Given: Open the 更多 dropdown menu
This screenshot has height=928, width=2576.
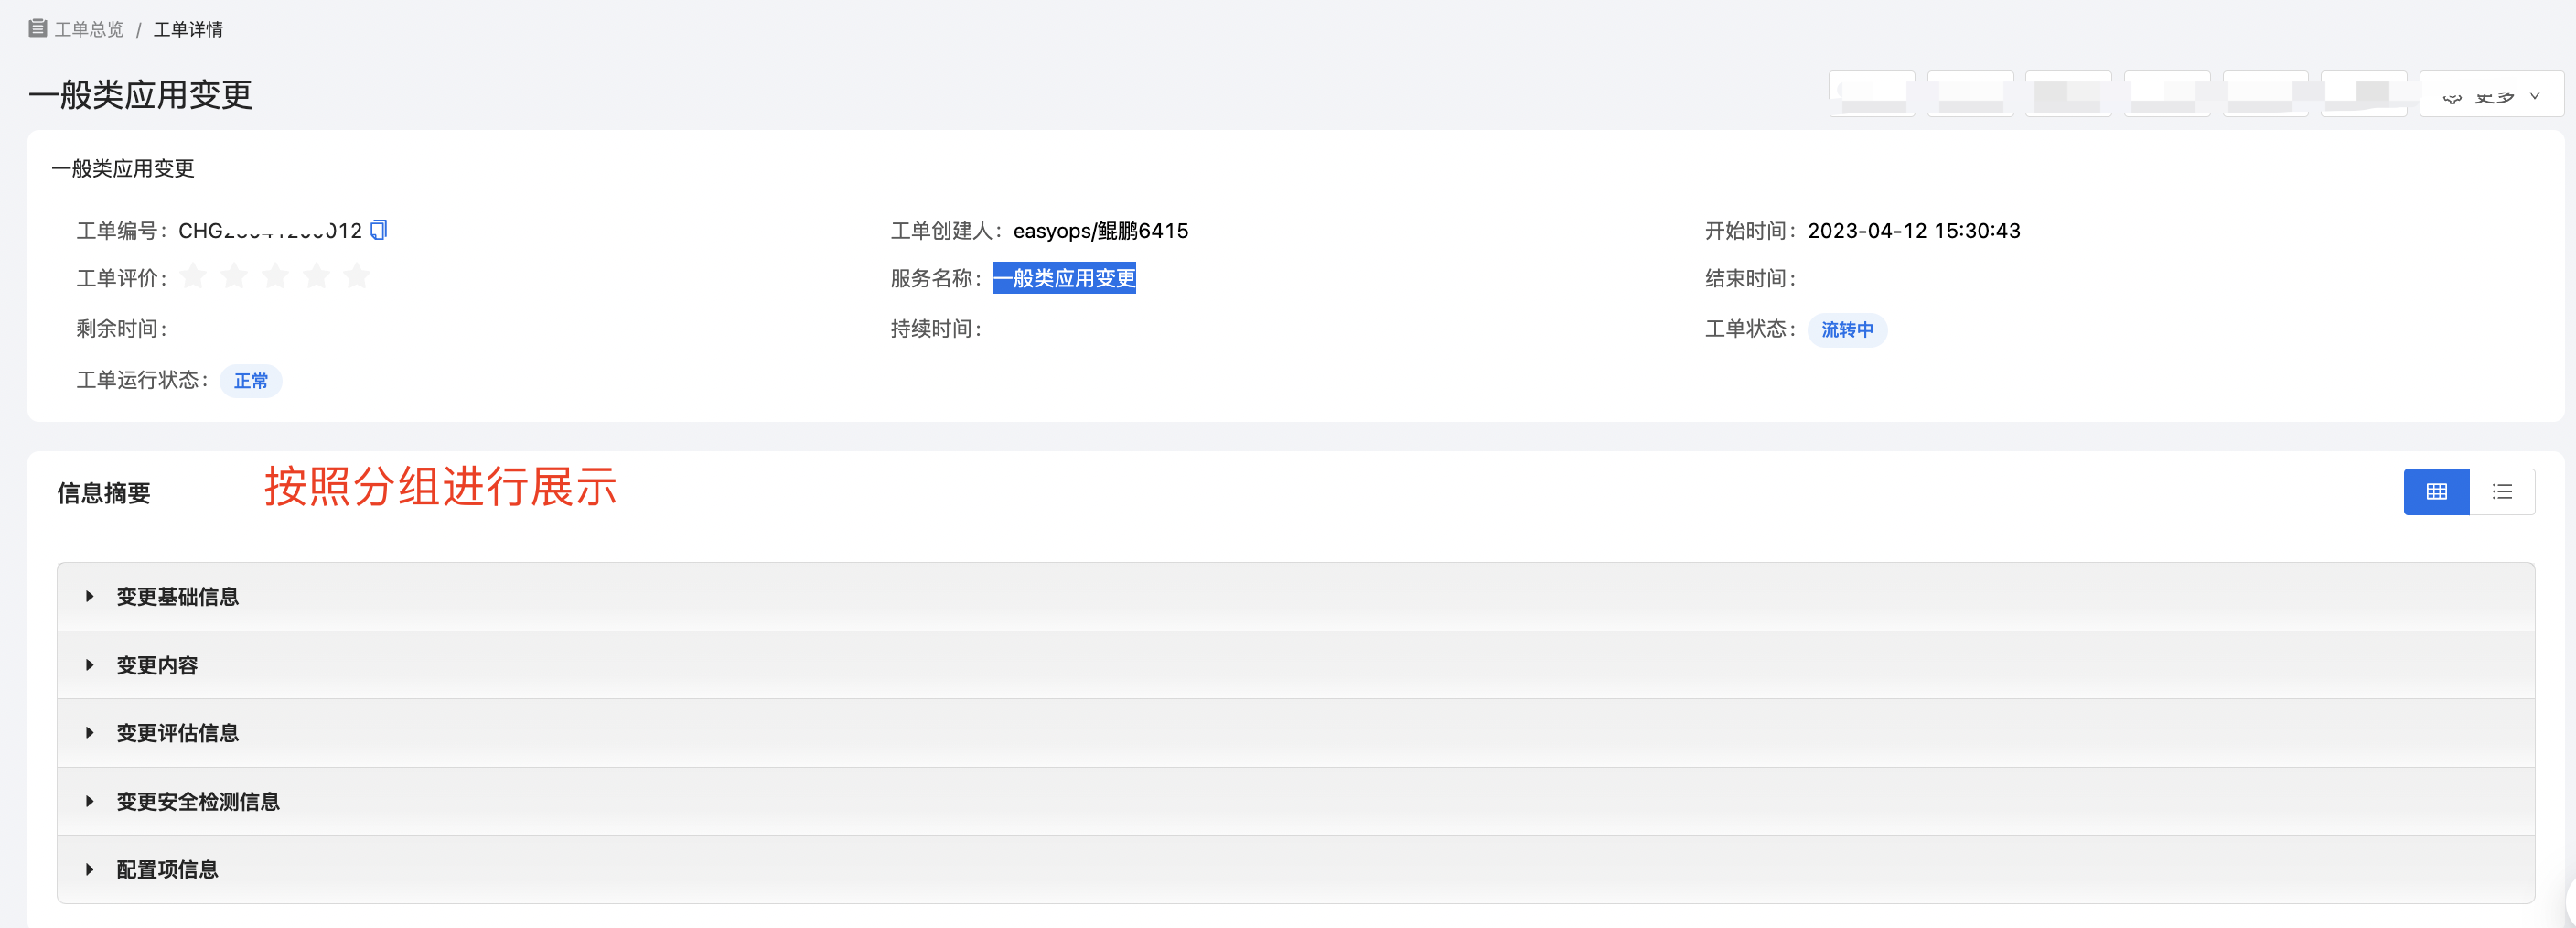Looking at the screenshot, I should 2491,96.
